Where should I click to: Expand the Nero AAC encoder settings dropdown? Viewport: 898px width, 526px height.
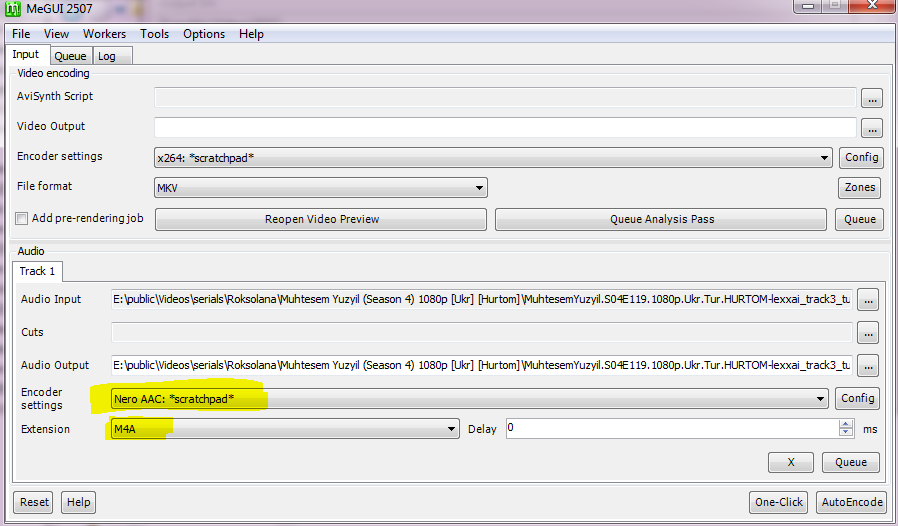pos(821,399)
